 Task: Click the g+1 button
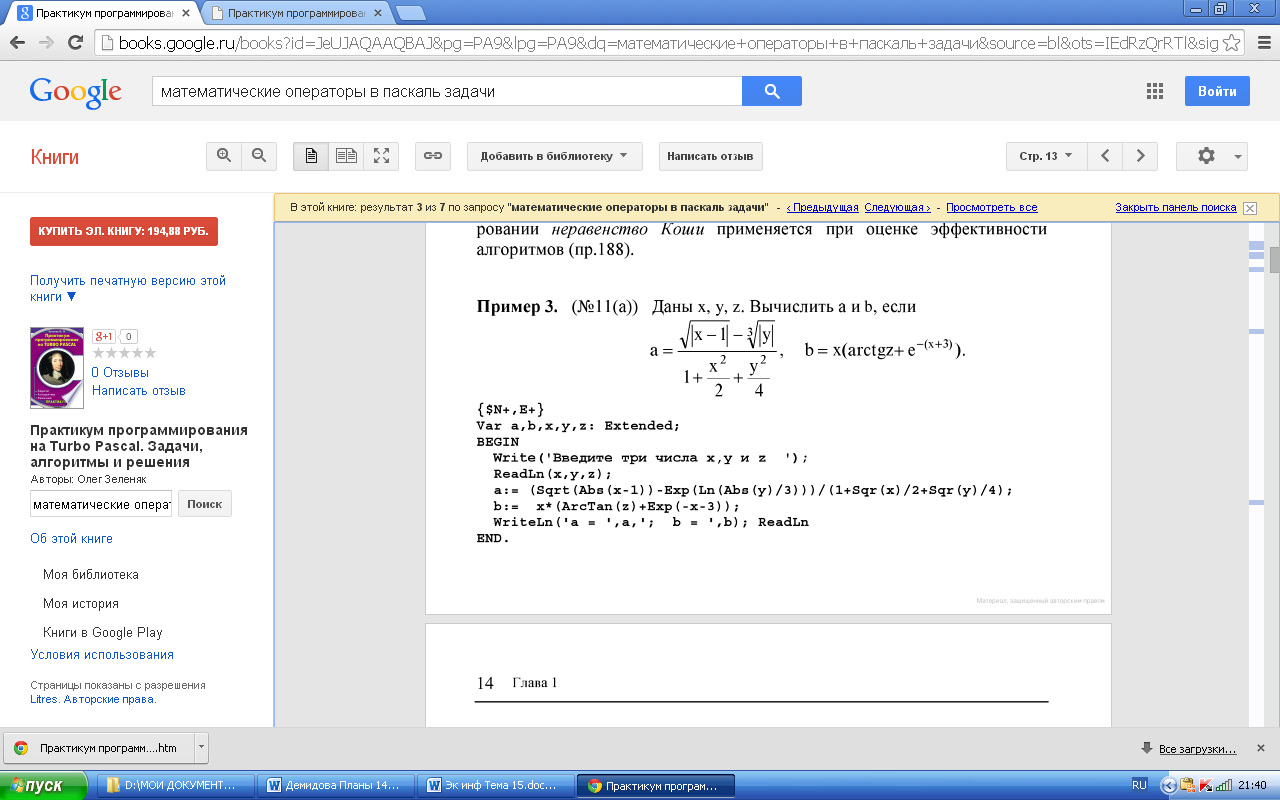pos(104,337)
